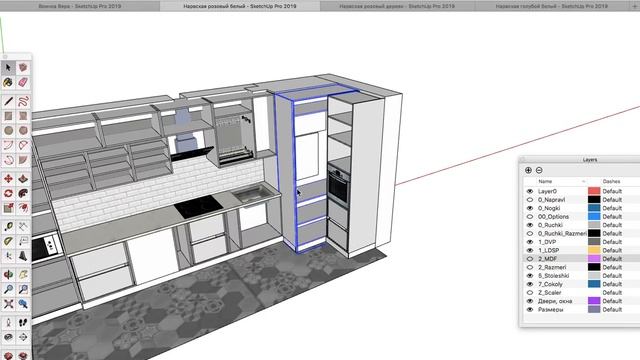Image resolution: width=640 pixels, height=360 pixels.
Task: Sort layers by the Name column header
Action: (545, 181)
